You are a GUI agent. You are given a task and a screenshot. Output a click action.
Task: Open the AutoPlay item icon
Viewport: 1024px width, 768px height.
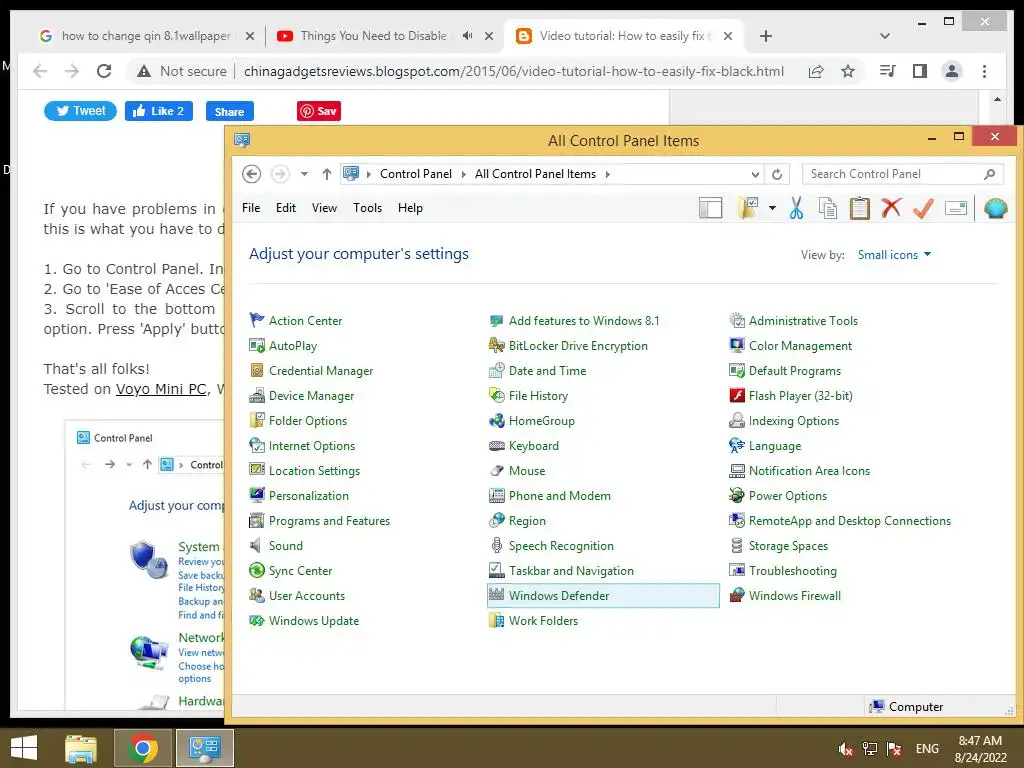[x=257, y=345]
